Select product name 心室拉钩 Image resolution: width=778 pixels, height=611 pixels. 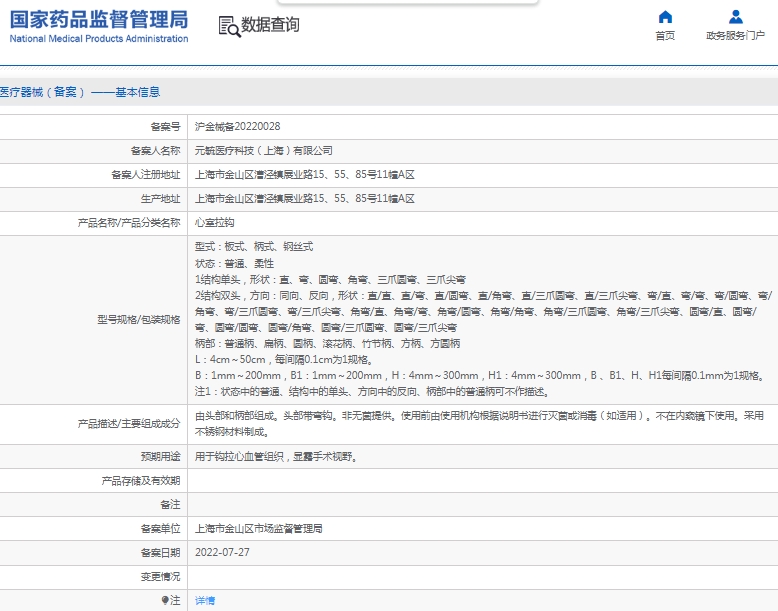[214, 222]
